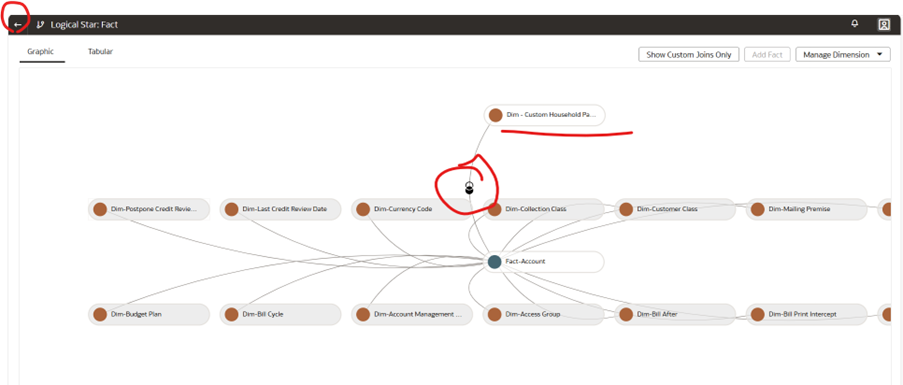This screenshot has width=903, height=385.
Task: Click the Fact-Account blue circle icon
Action: [494, 262]
